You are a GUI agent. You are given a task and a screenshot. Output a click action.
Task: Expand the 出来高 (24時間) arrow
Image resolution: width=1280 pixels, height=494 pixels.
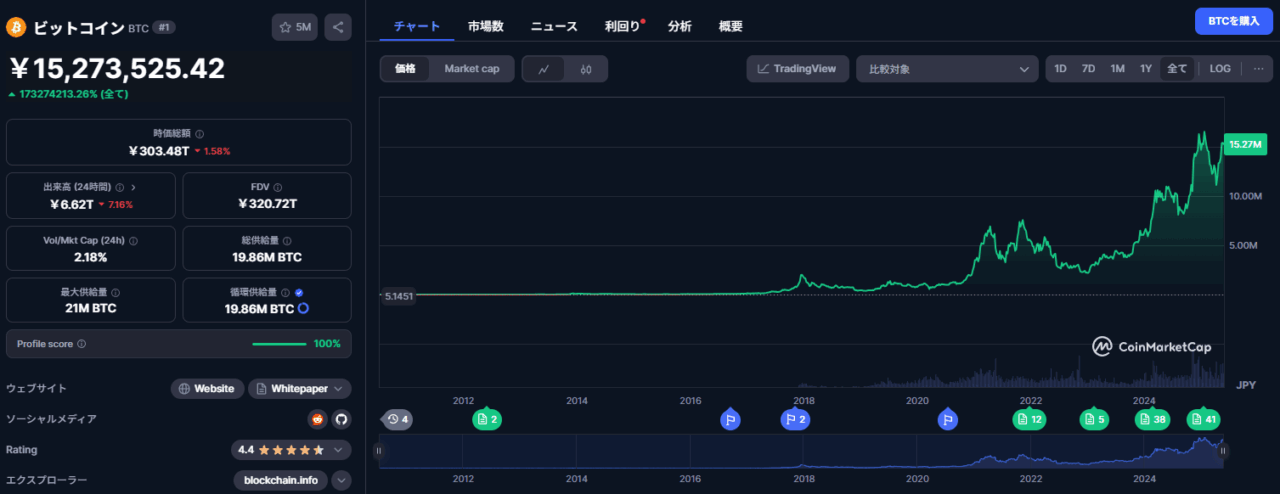click(134, 187)
